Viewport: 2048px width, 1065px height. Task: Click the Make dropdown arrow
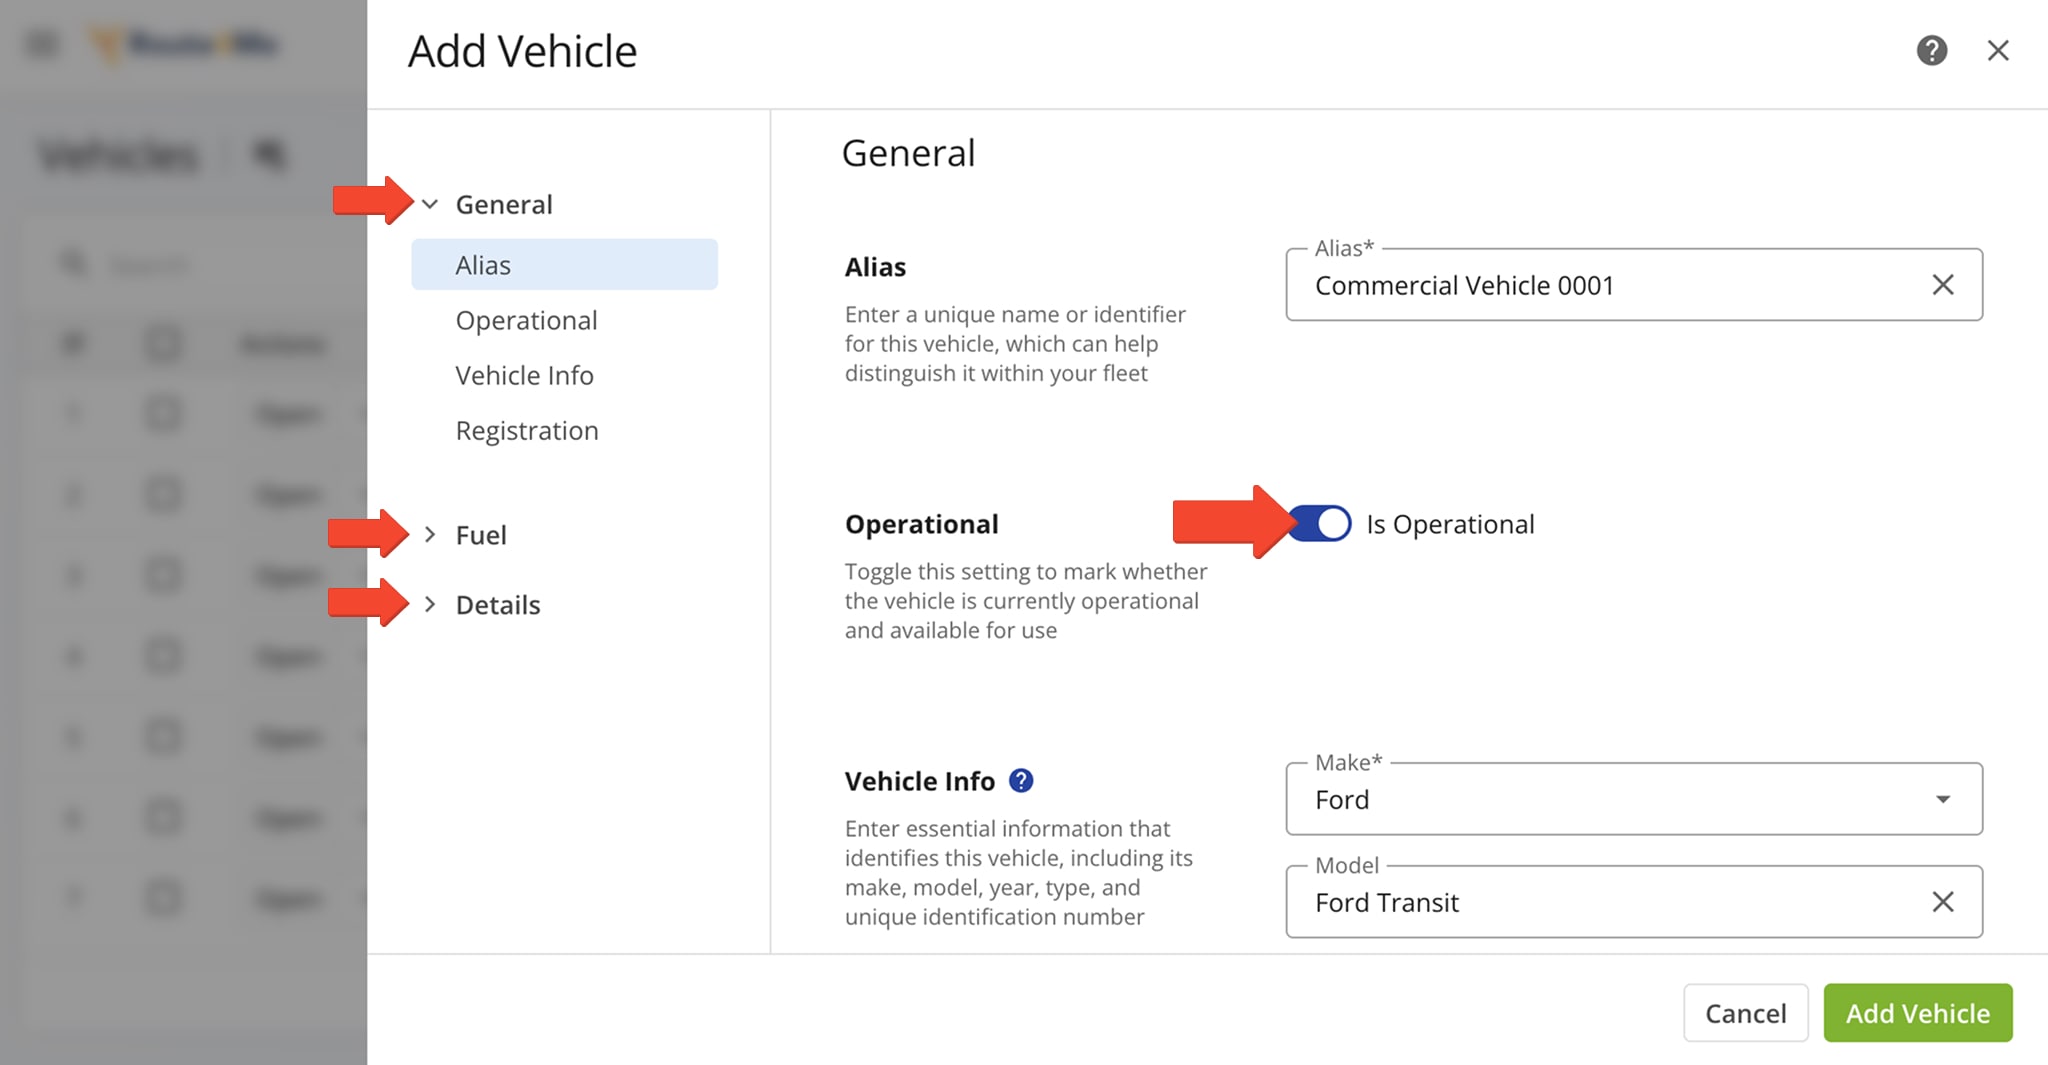click(x=1942, y=799)
